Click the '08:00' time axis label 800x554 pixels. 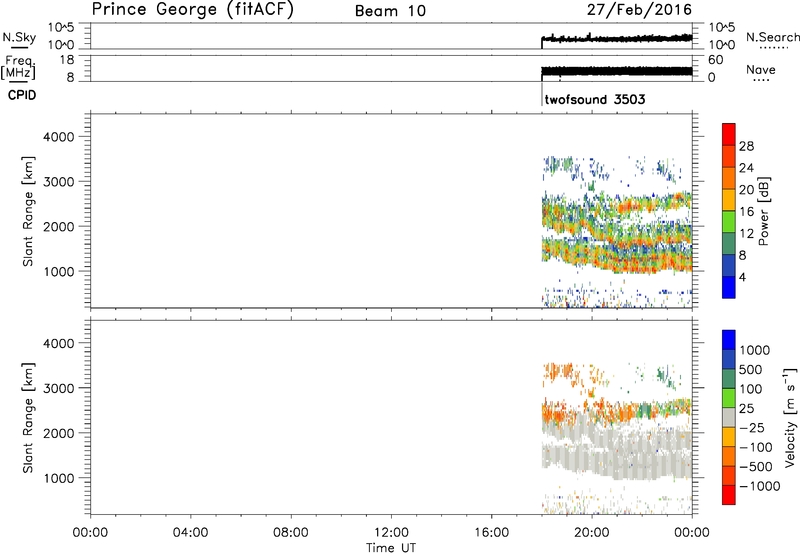[x=291, y=533]
